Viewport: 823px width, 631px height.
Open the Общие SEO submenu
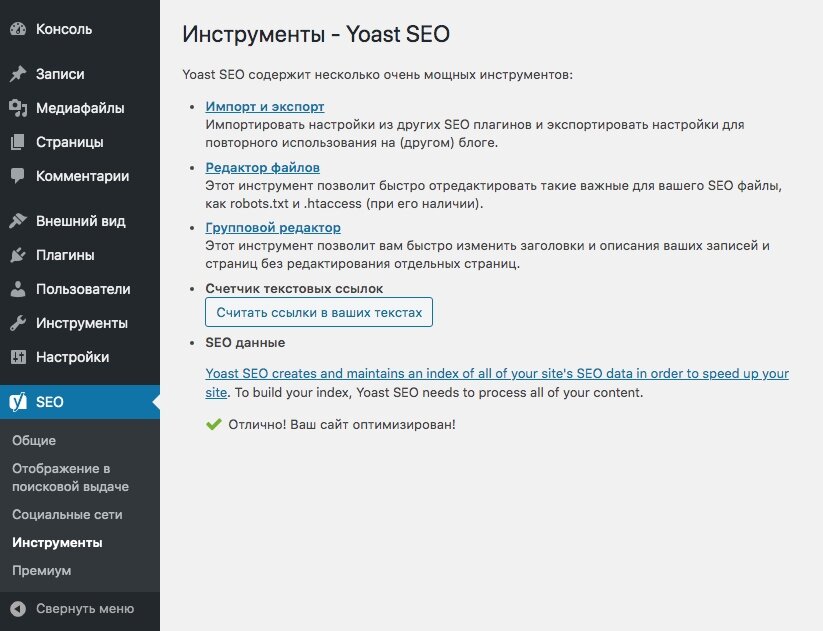point(34,440)
